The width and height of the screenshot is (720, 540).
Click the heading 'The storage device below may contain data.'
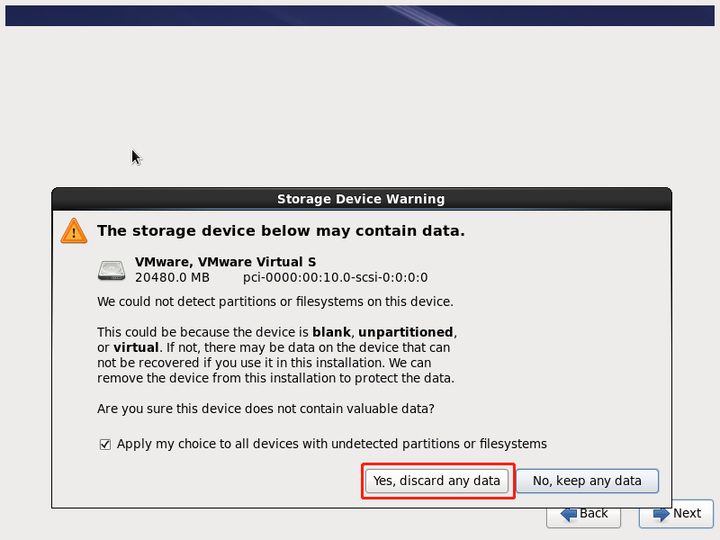point(281,231)
